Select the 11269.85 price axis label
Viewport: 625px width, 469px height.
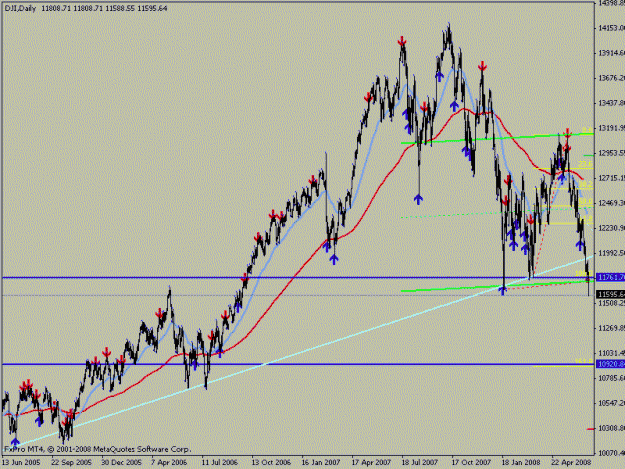611,328
